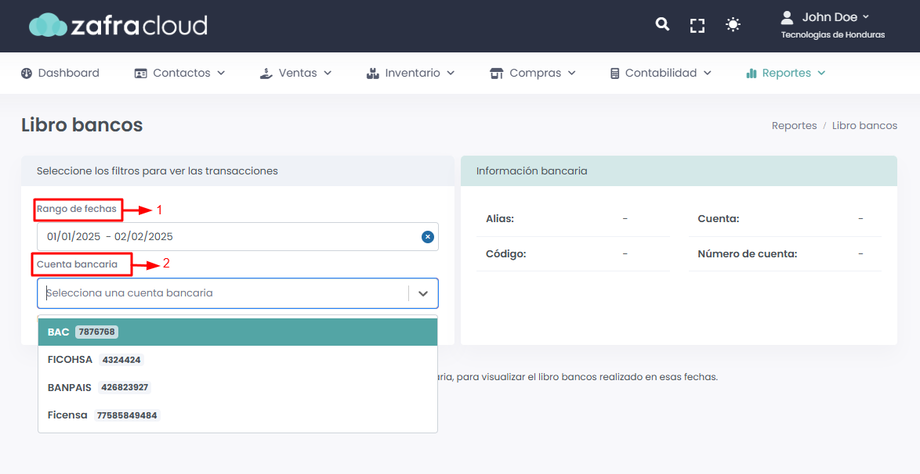Viewport: 920px width, 474px height.
Task: Click the Contabilidad calculator icon
Action: pyautogui.click(x=615, y=73)
